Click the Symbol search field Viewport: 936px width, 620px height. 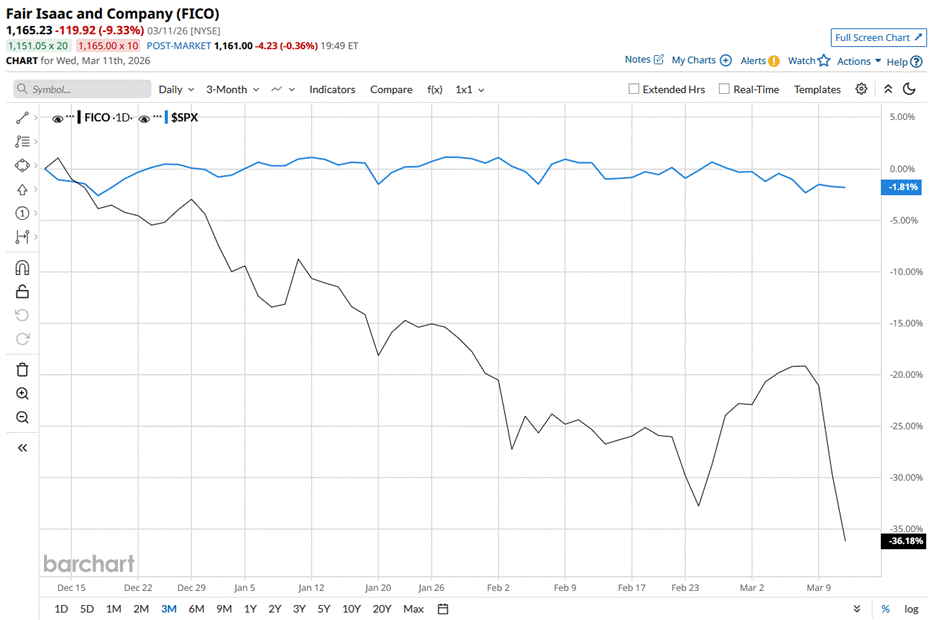pyautogui.click(x=82, y=89)
